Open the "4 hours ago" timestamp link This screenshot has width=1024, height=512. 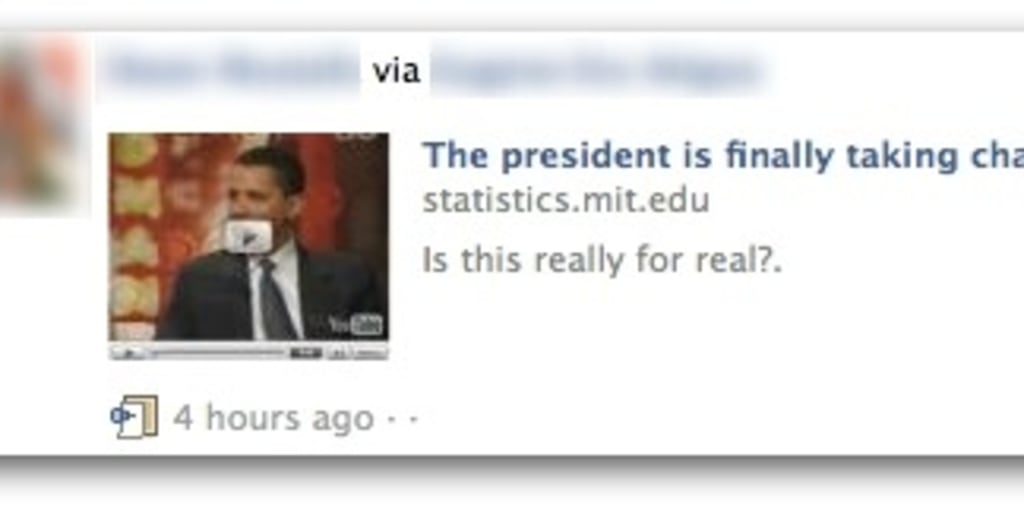273,418
